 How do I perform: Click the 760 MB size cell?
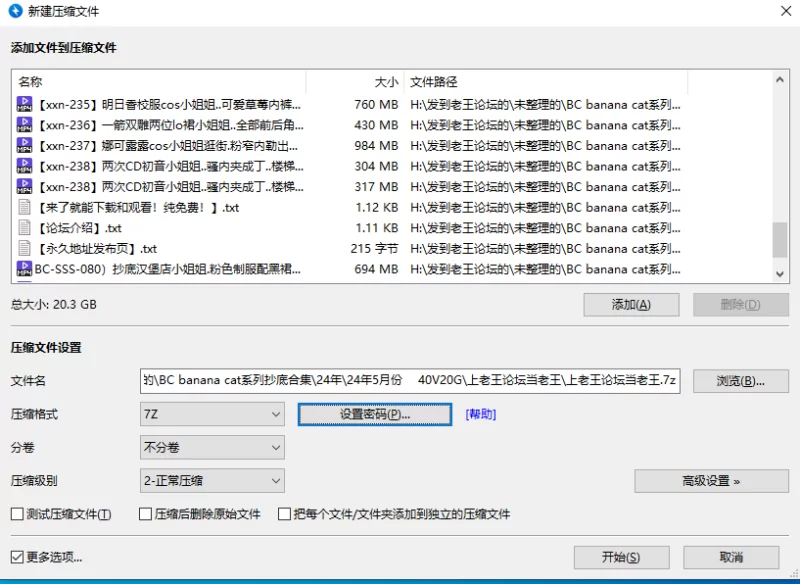tap(376, 105)
